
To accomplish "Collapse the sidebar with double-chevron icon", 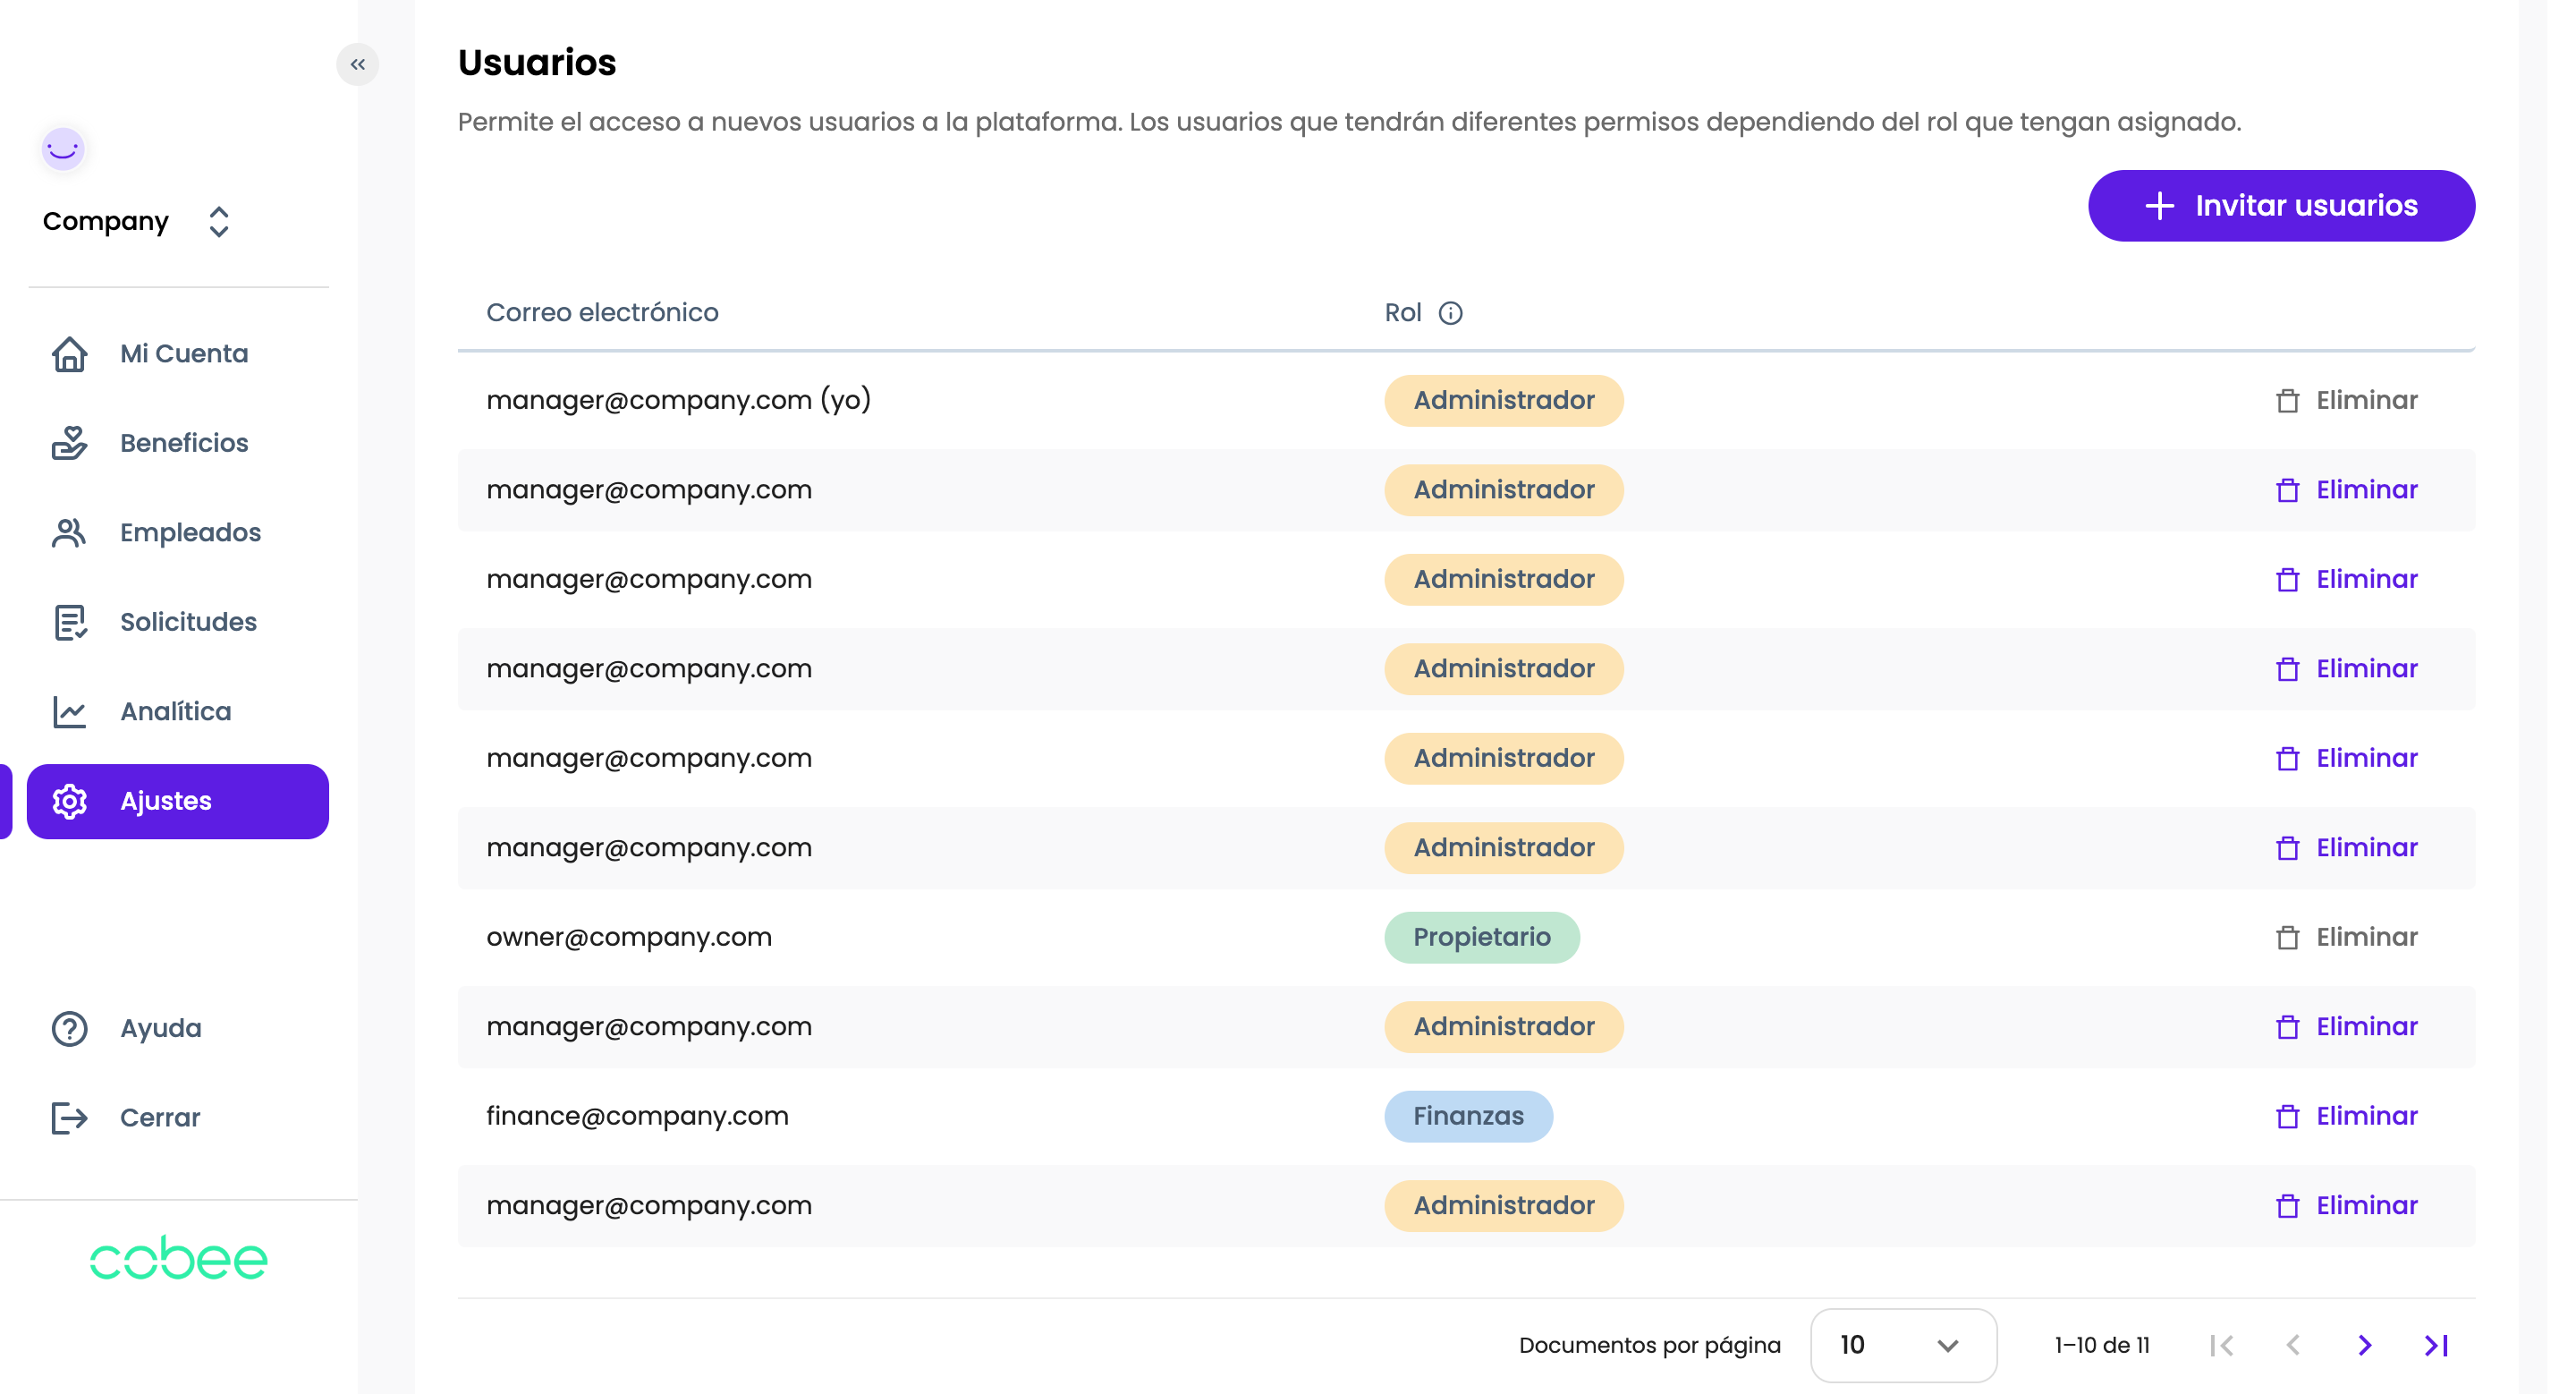I will (x=357, y=65).
